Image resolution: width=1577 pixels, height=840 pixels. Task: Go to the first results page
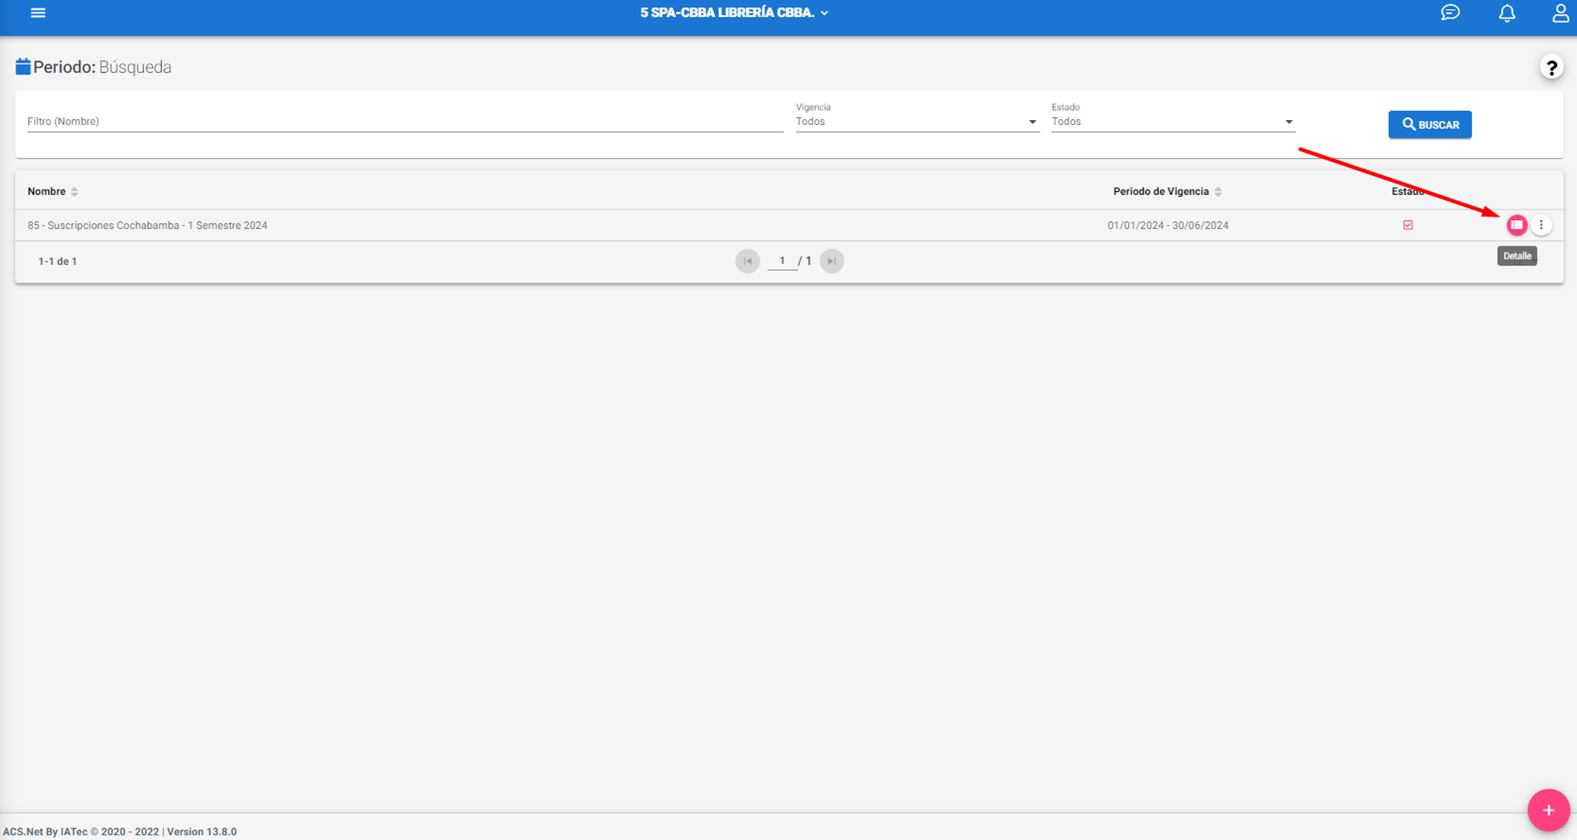click(x=747, y=261)
